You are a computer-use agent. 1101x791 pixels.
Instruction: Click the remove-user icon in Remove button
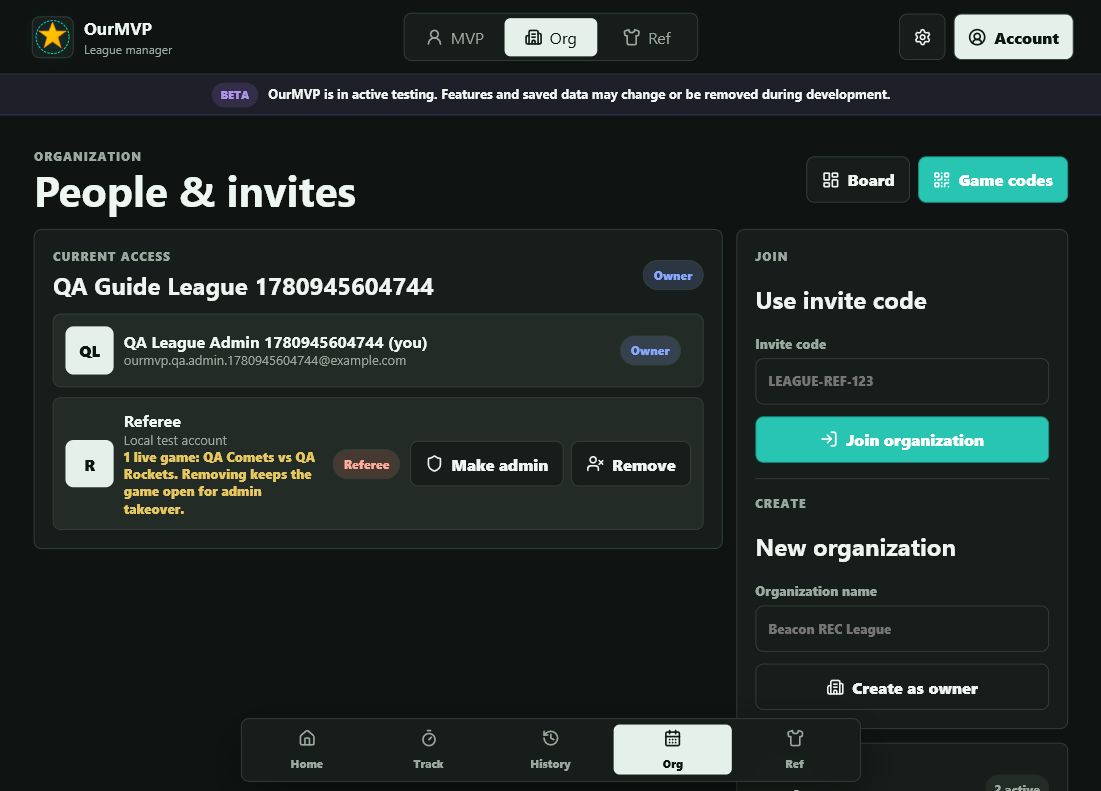pyautogui.click(x=595, y=464)
